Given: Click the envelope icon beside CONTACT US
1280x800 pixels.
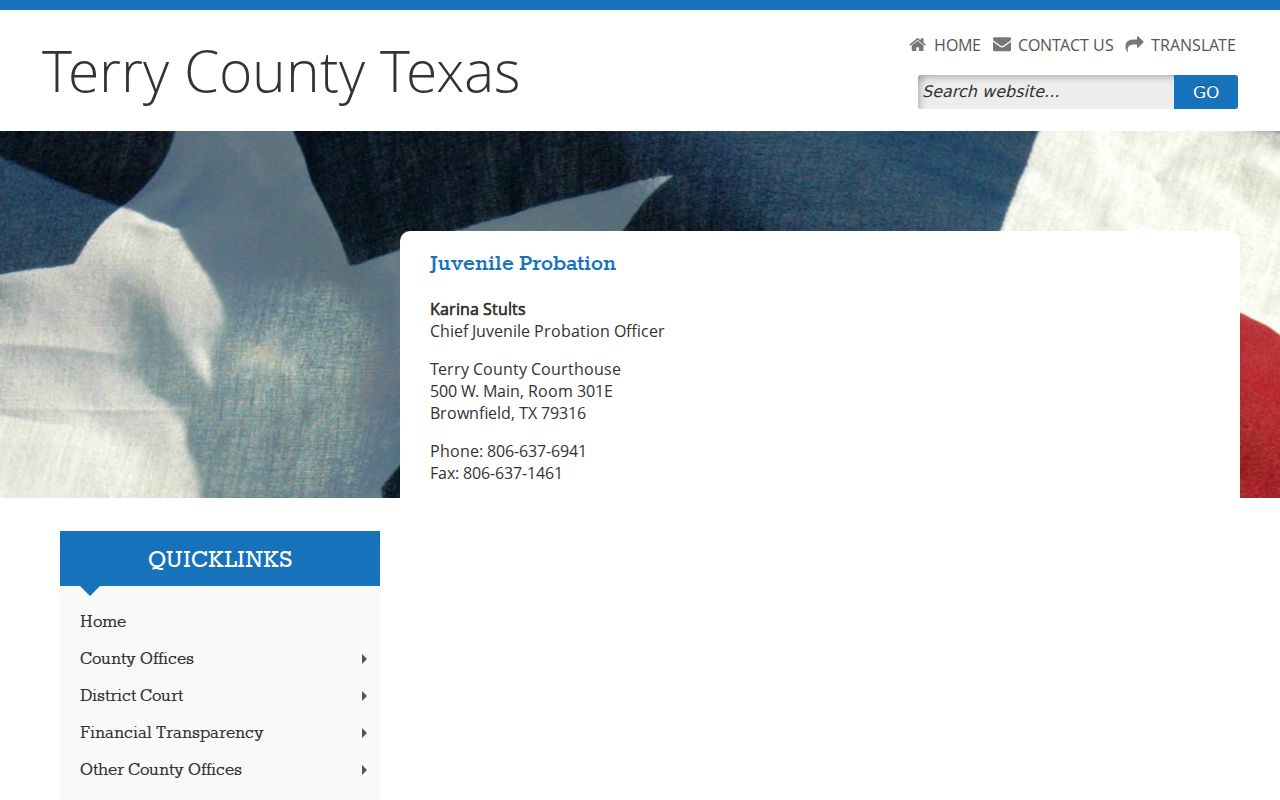Looking at the screenshot, I should point(1001,45).
